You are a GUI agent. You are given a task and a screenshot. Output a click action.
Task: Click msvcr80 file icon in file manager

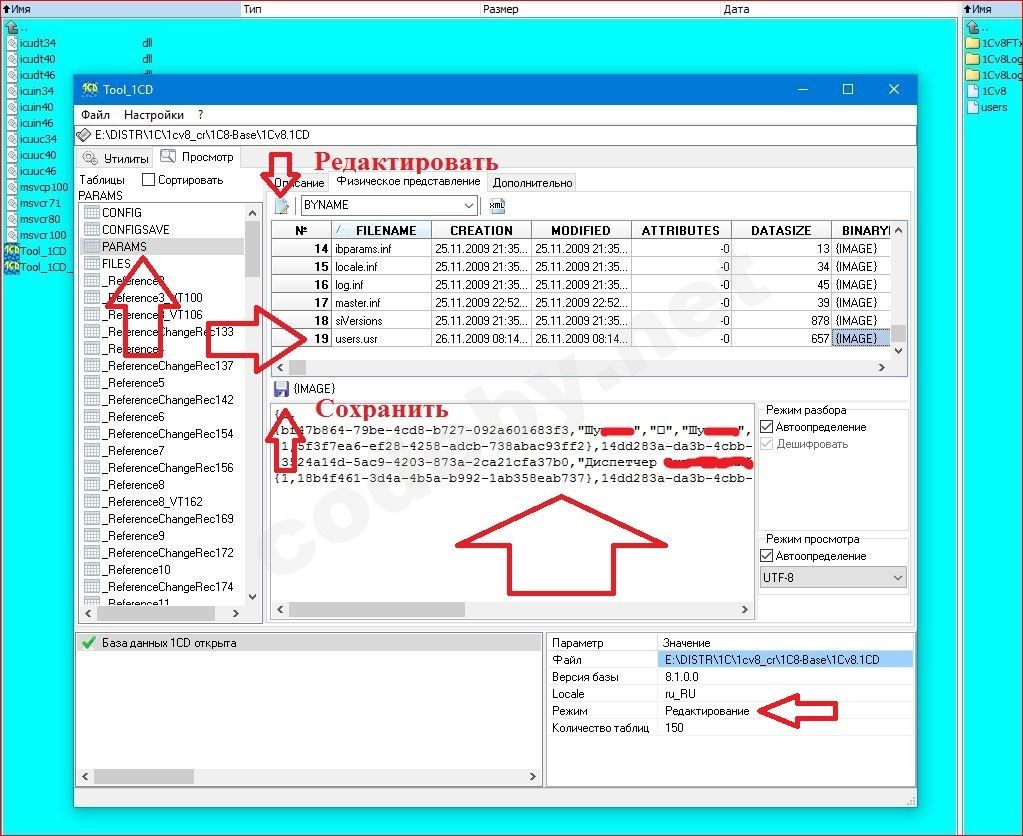(11, 219)
